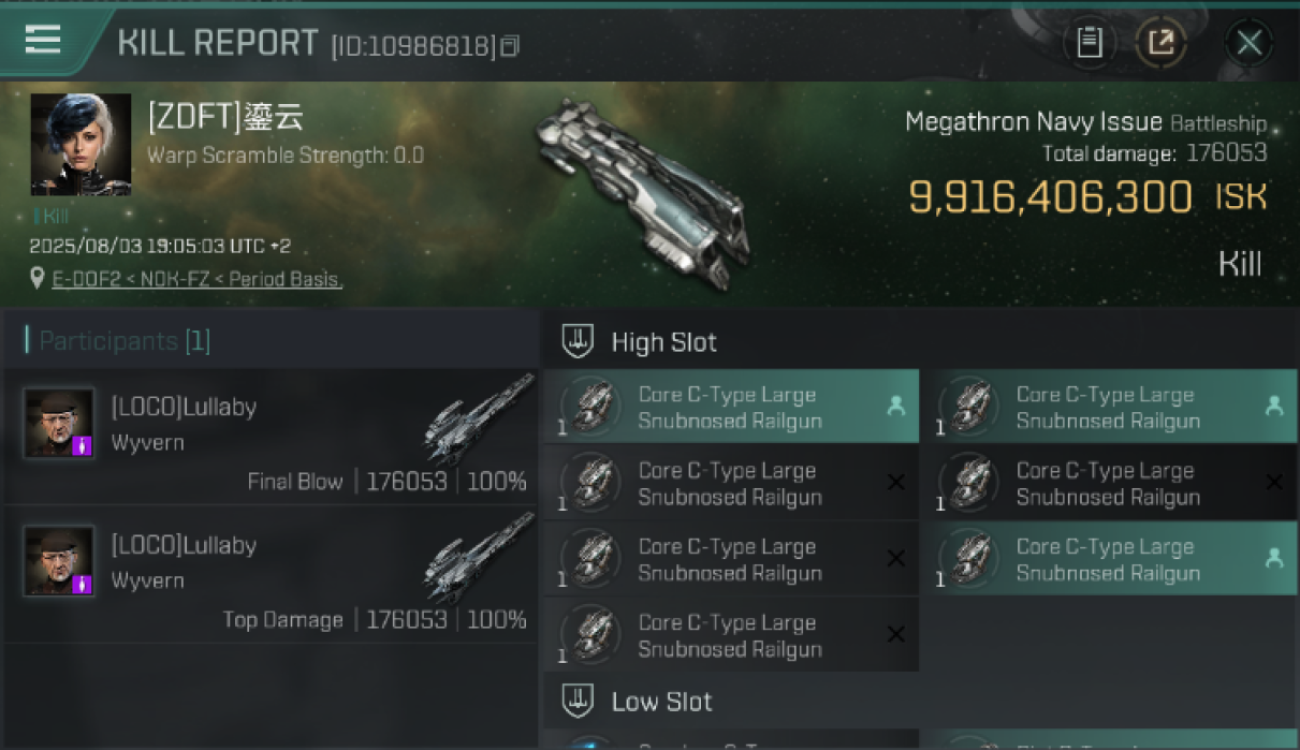This screenshot has height=750, width=1300.
Task: Open the clipboard icon in header
Action: tap(1089, 42)
